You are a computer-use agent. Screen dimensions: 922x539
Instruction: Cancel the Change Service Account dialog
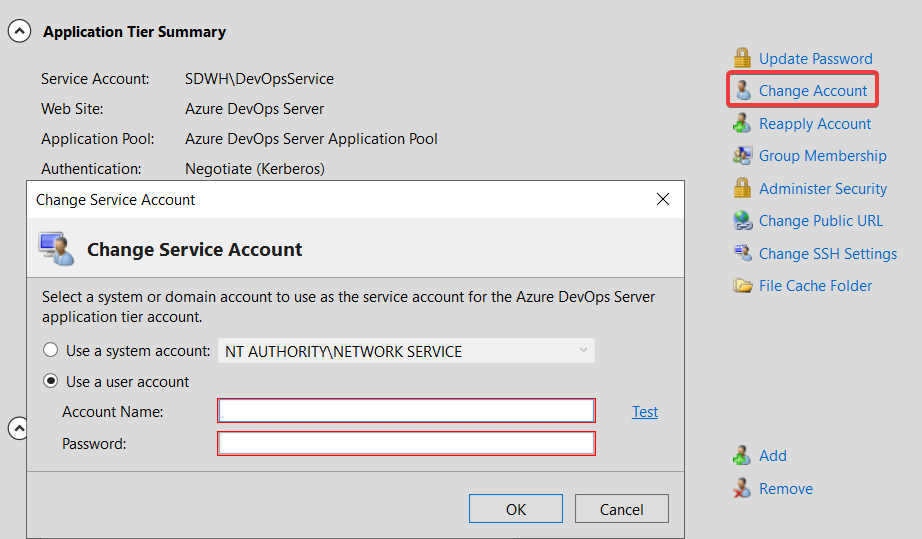point(621,509)
